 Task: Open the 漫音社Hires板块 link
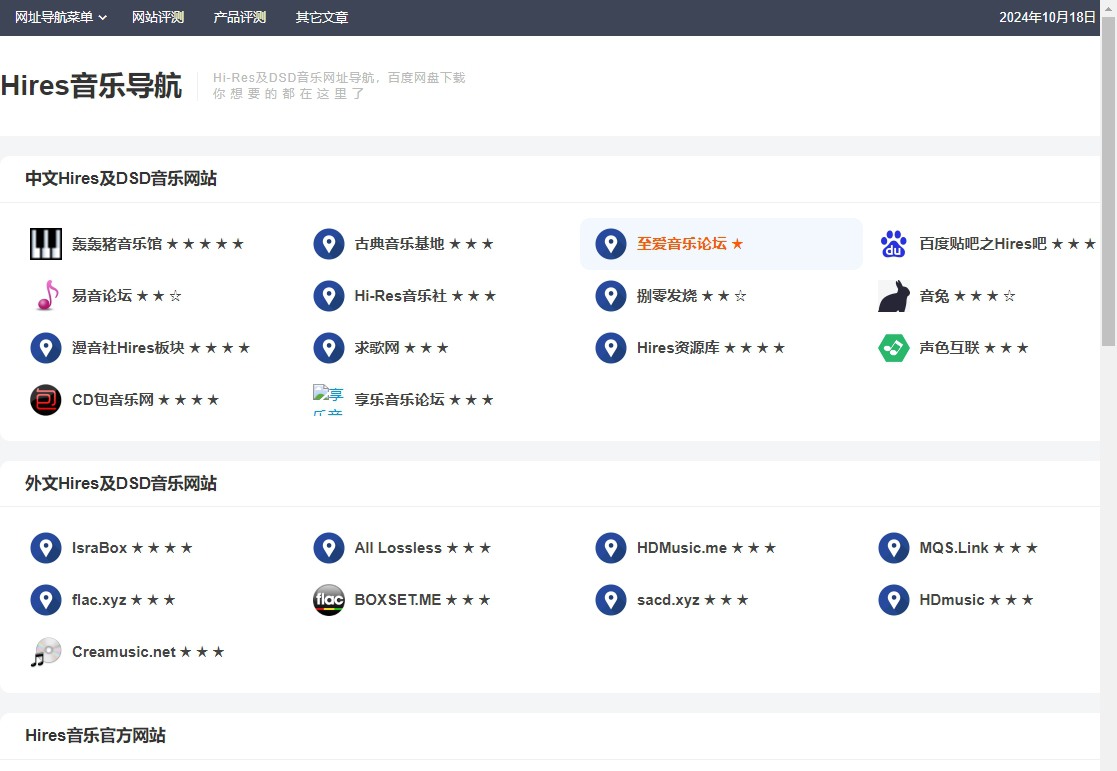tap(161, 348)
